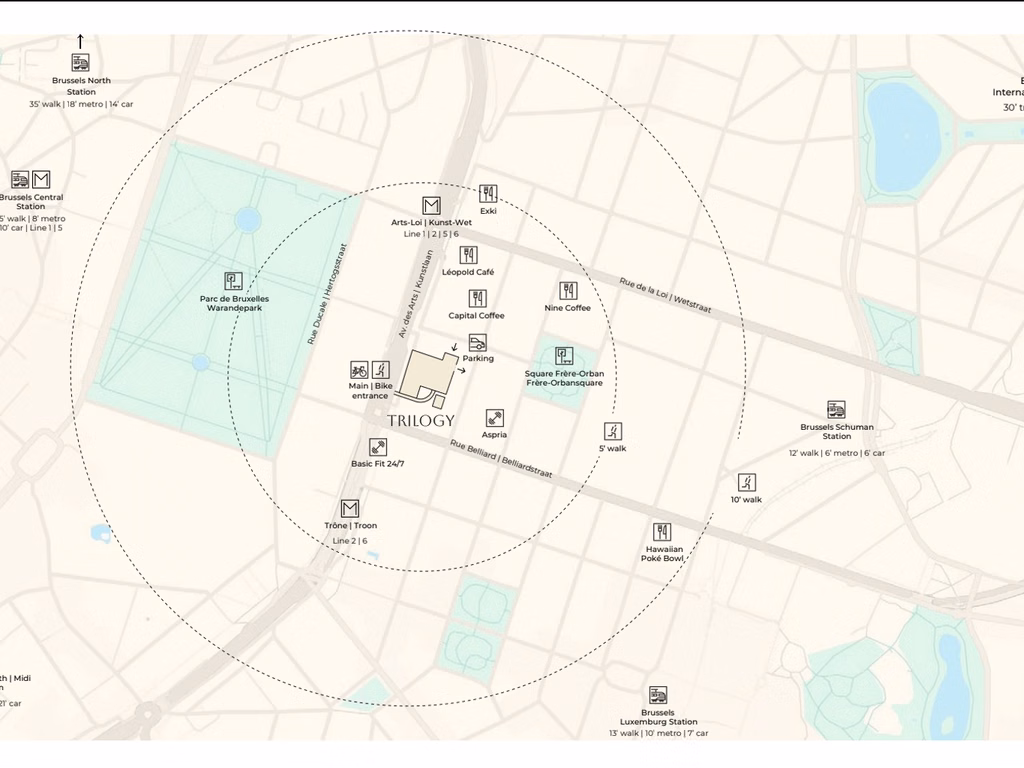Select the Capital Coffee icon

pyautogui.click(x=477, y=298)
